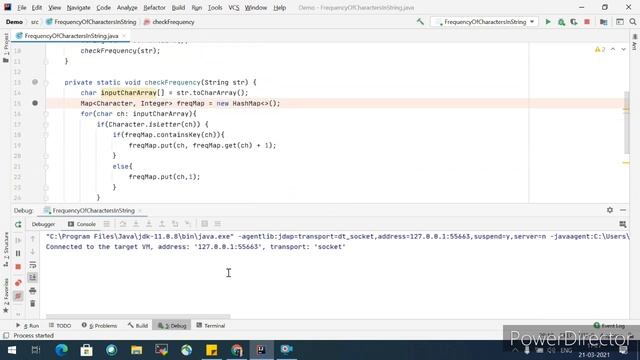
Task: Collapse the if containsKey block fold on line 18
Action: [46, 135]
